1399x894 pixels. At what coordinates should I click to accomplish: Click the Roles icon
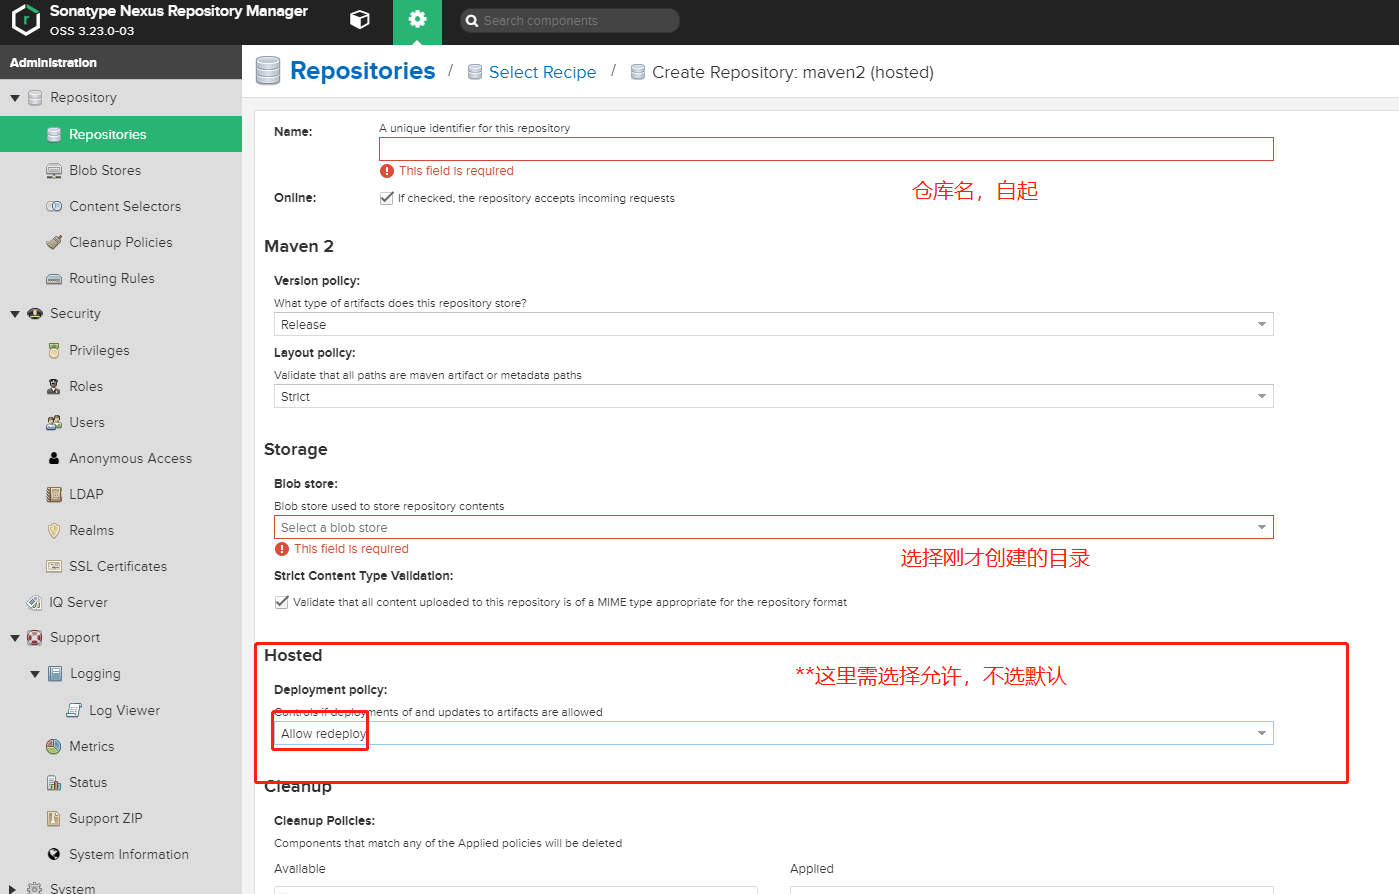coord(54,386)
